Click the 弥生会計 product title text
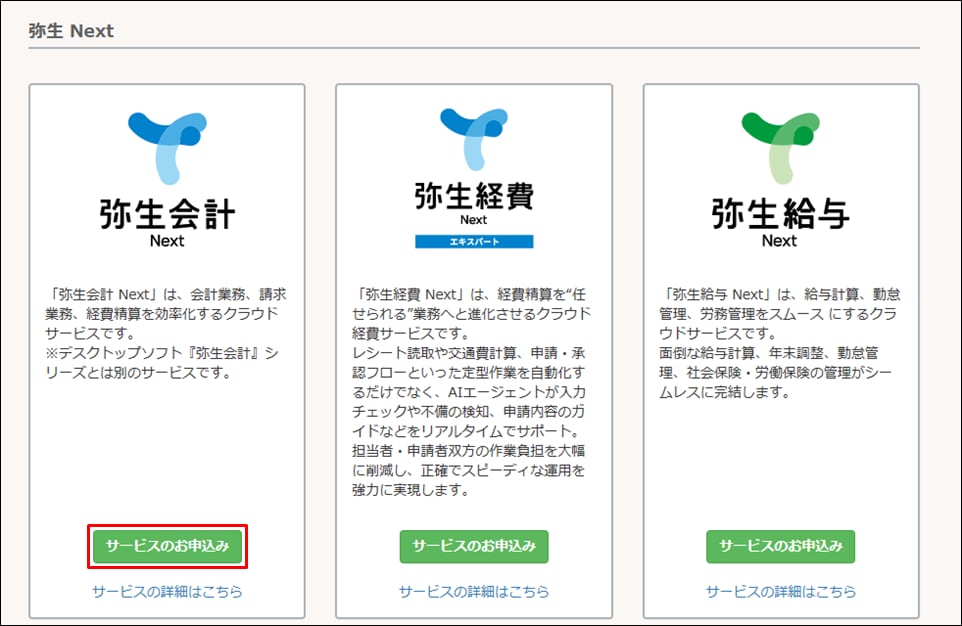This screenshot has width=962, height=626. pos(167,214)
